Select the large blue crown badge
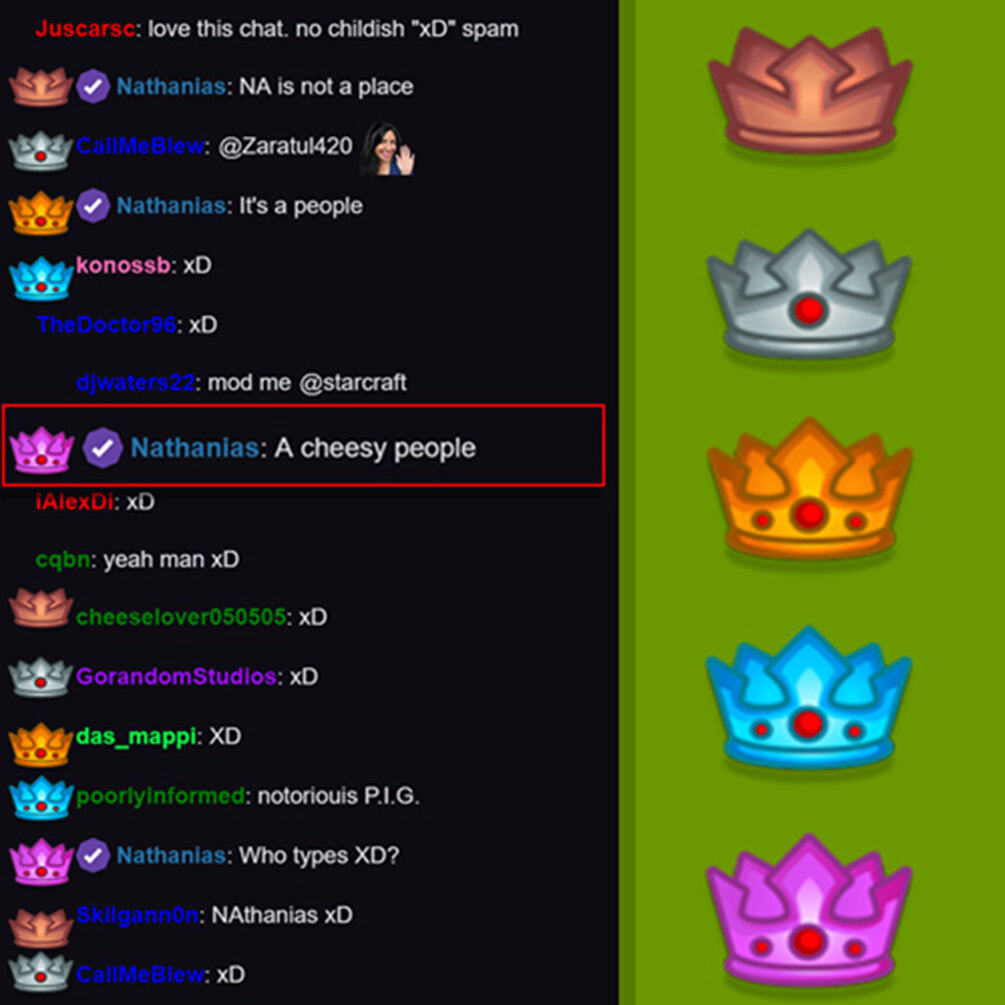 coord(808,697)
